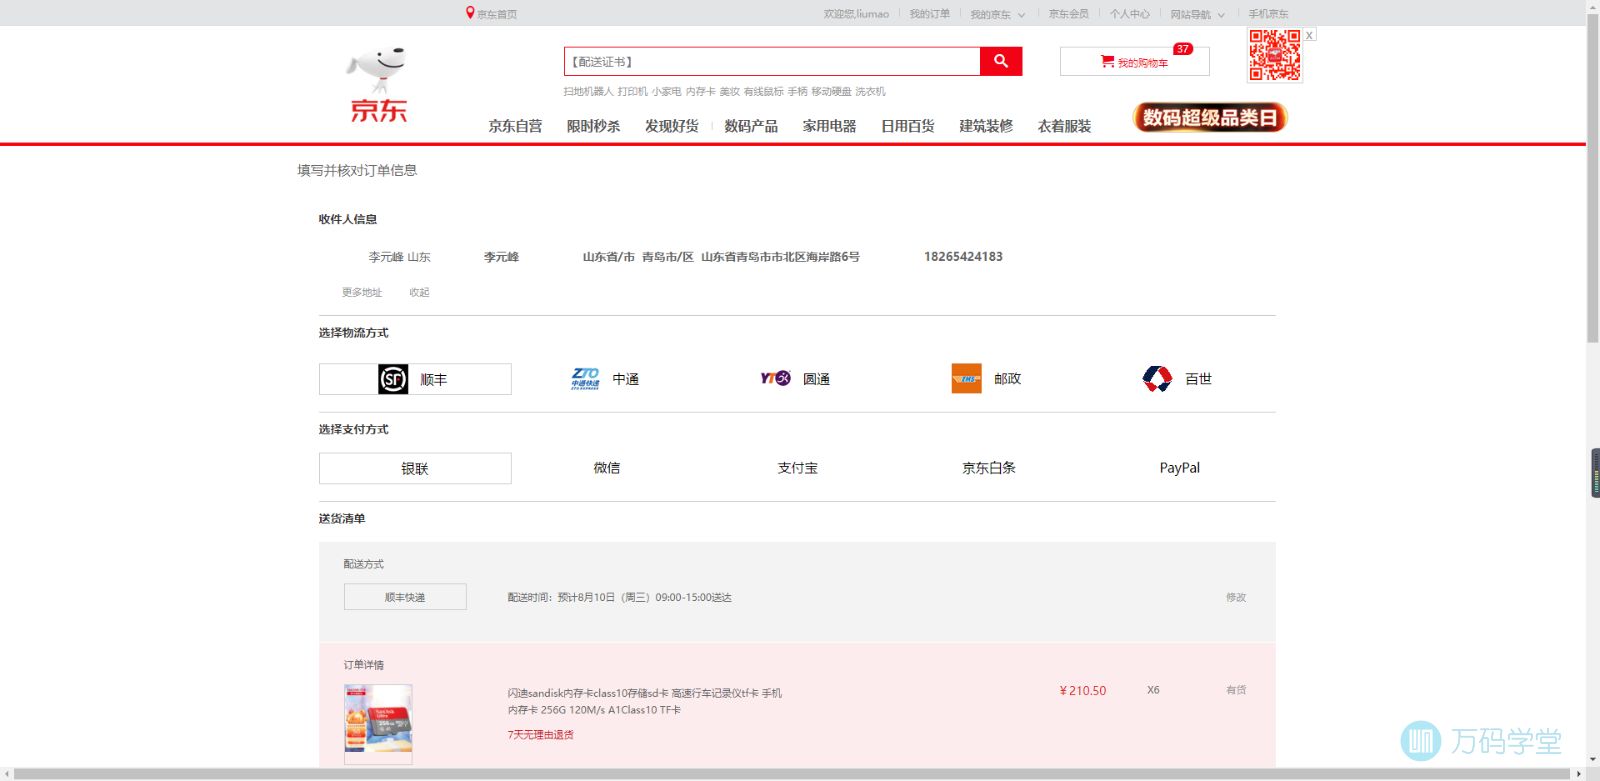Select 百世 as the shipping method

(1177, 379)
